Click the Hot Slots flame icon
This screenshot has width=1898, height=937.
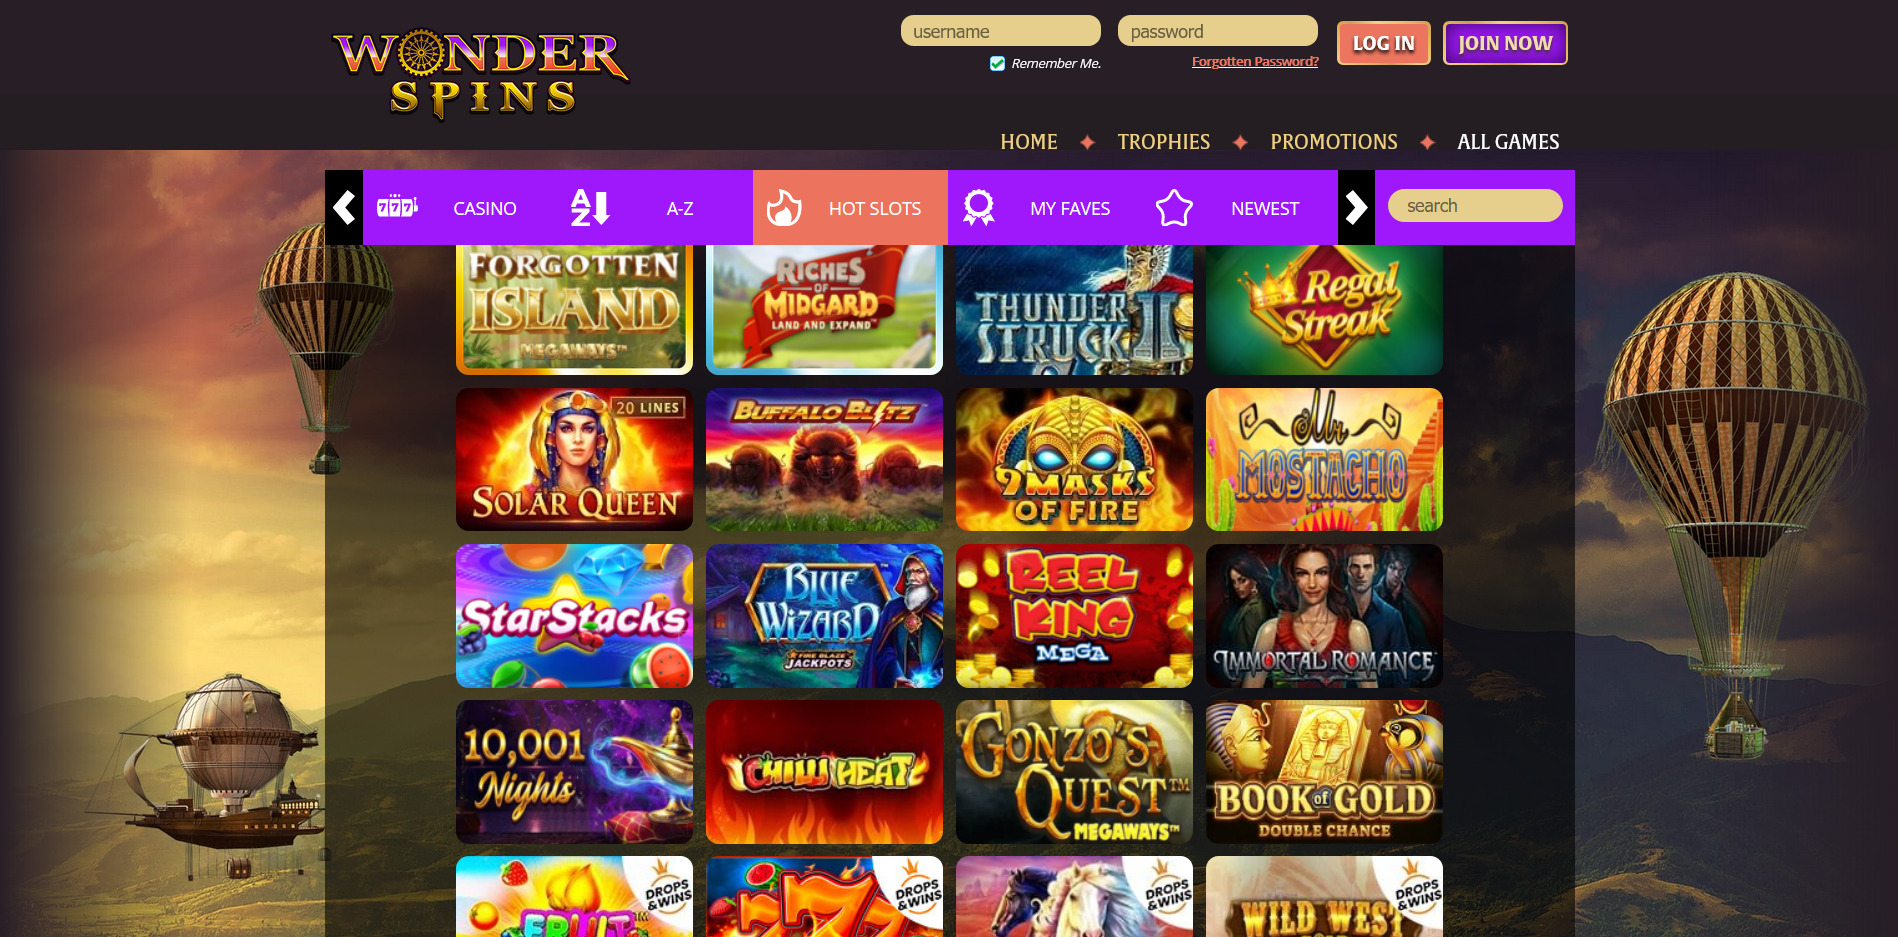(784, 208)
